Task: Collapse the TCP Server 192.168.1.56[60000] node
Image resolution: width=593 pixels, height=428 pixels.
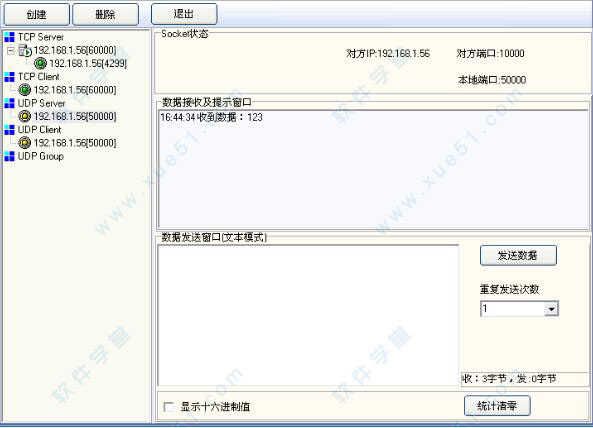Action: tap(11, 50)
